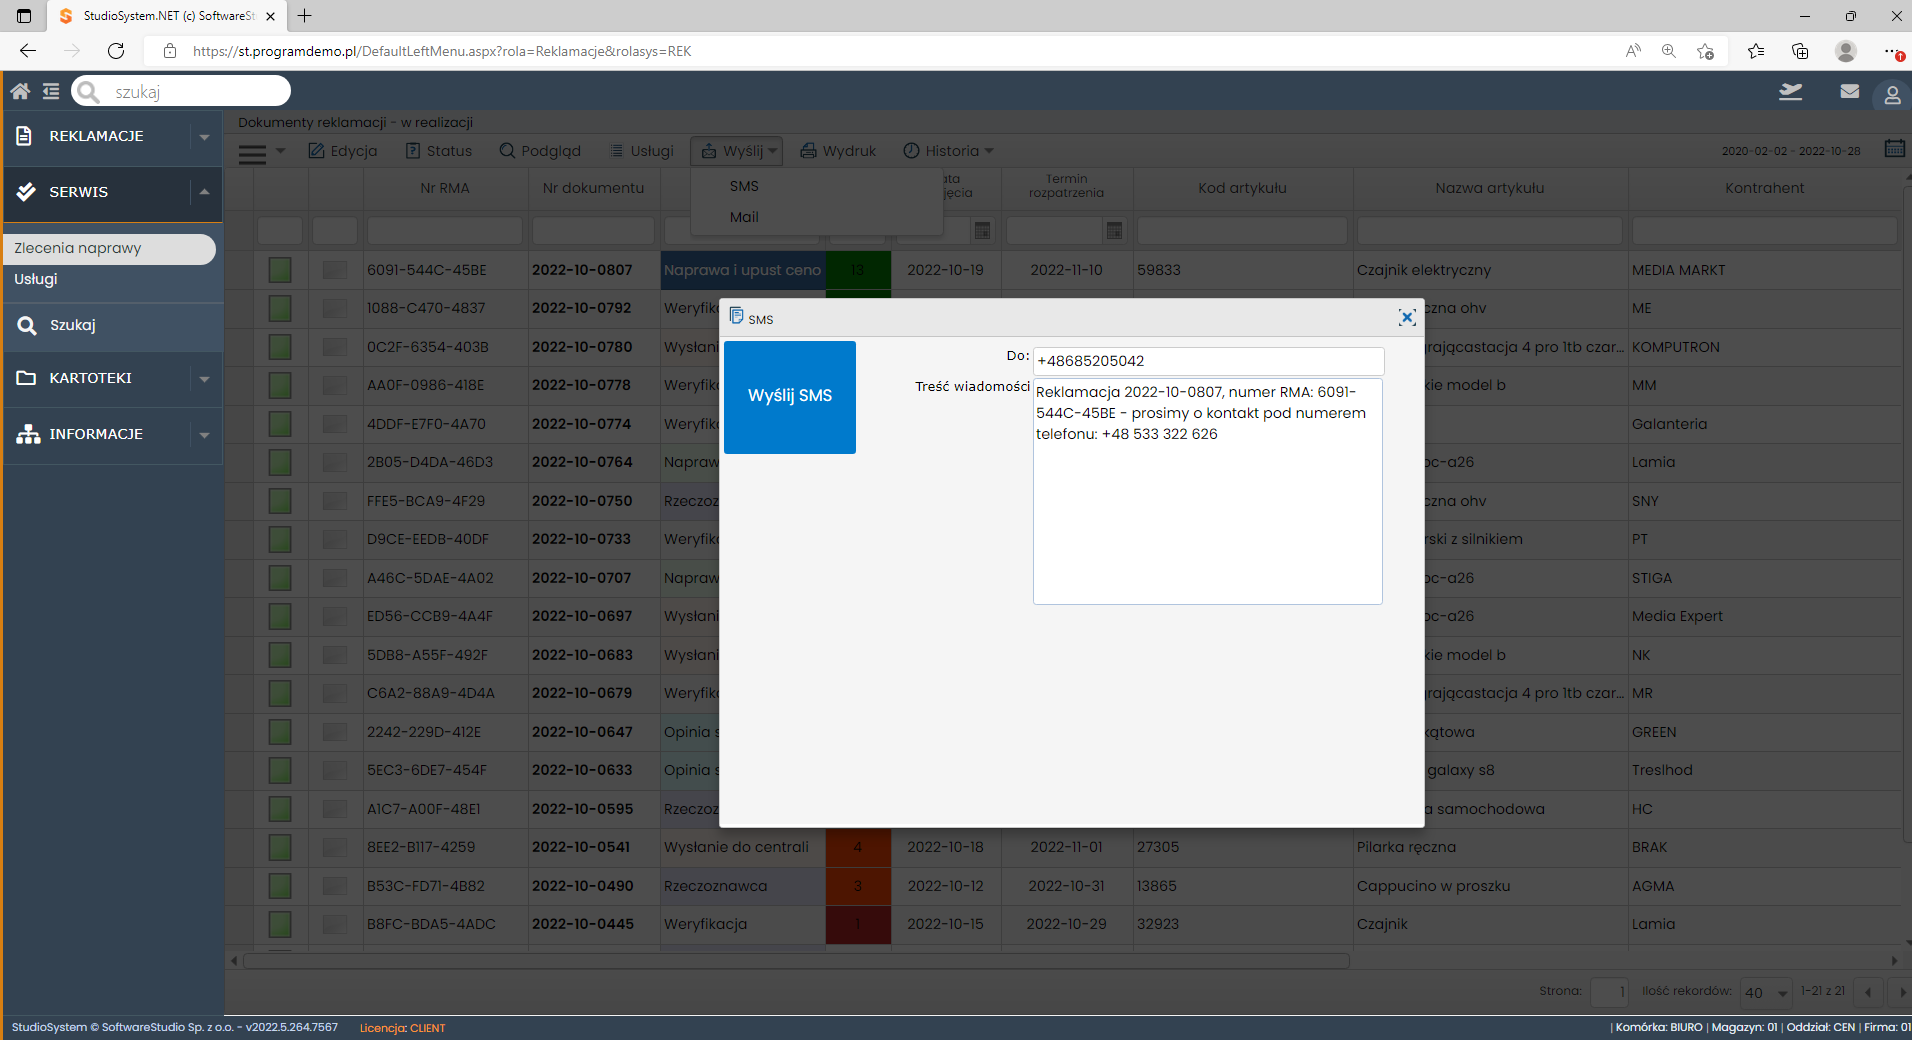The image size is (1912, 1040).
Task: Click the Treść wiadomości message textarea
Action: coord(1208,491)
